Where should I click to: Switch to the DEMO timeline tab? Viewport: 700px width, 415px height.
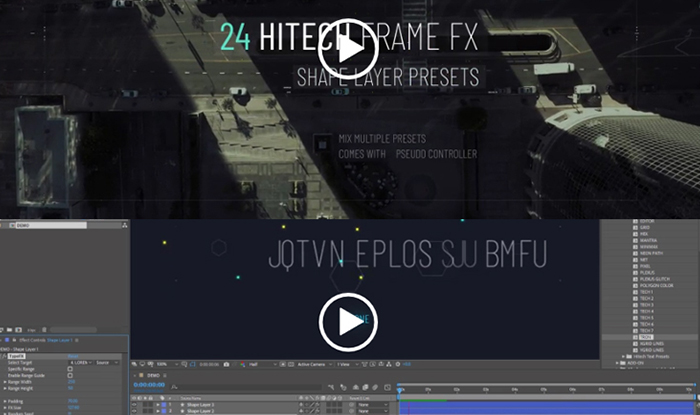[153, 375]
